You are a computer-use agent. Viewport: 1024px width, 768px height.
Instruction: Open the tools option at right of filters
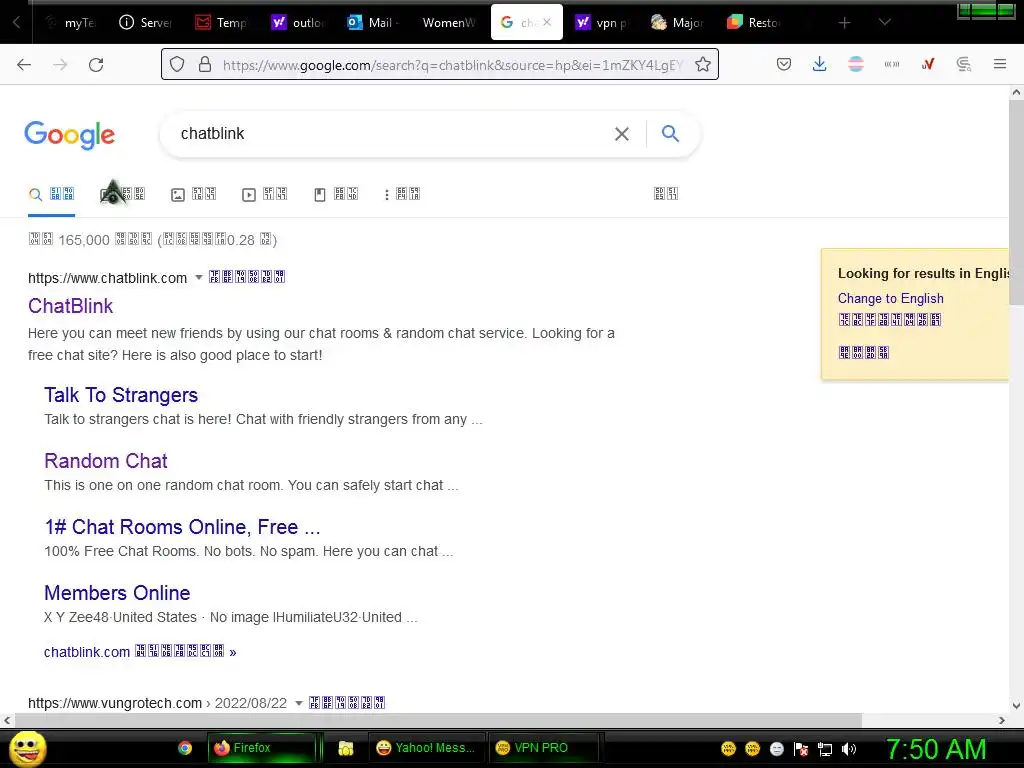click(x=666, y=194)
